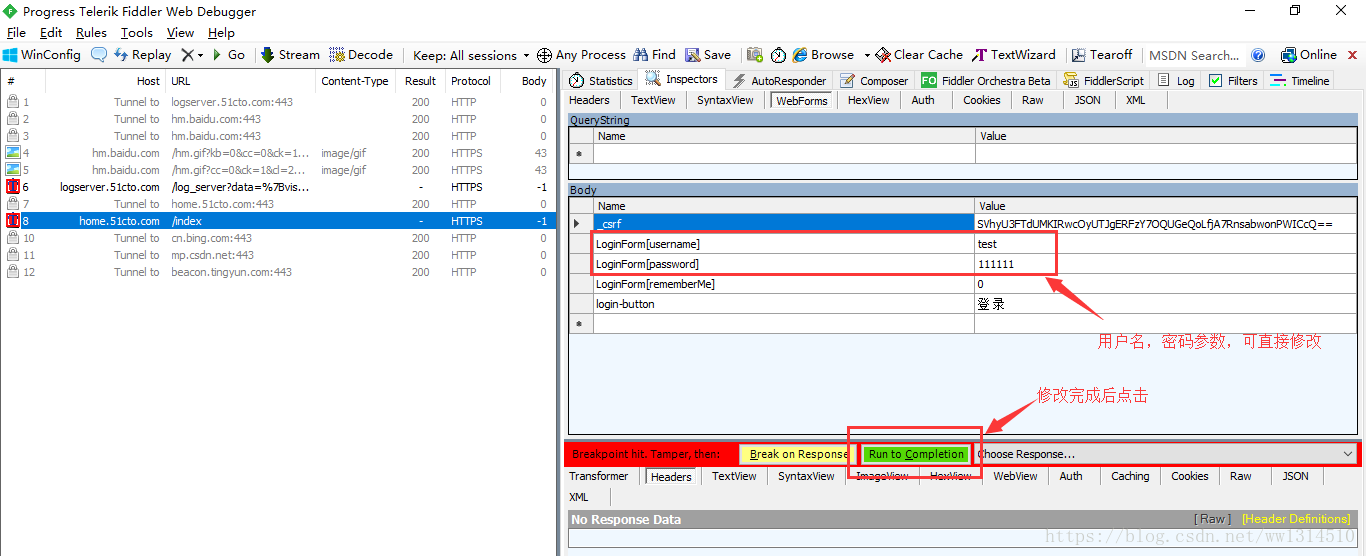The width and height of the screenshot is (1366, 556).
Task: Open the Edit menu
Action: [x=51, y=33]
